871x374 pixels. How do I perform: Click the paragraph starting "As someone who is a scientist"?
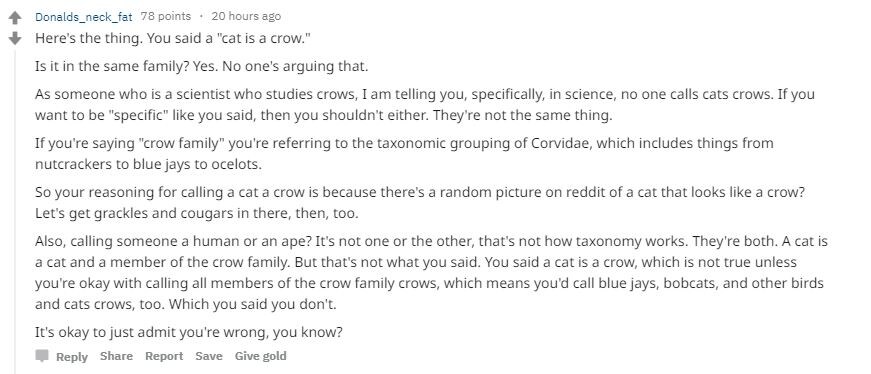click(x=424, y=105)
